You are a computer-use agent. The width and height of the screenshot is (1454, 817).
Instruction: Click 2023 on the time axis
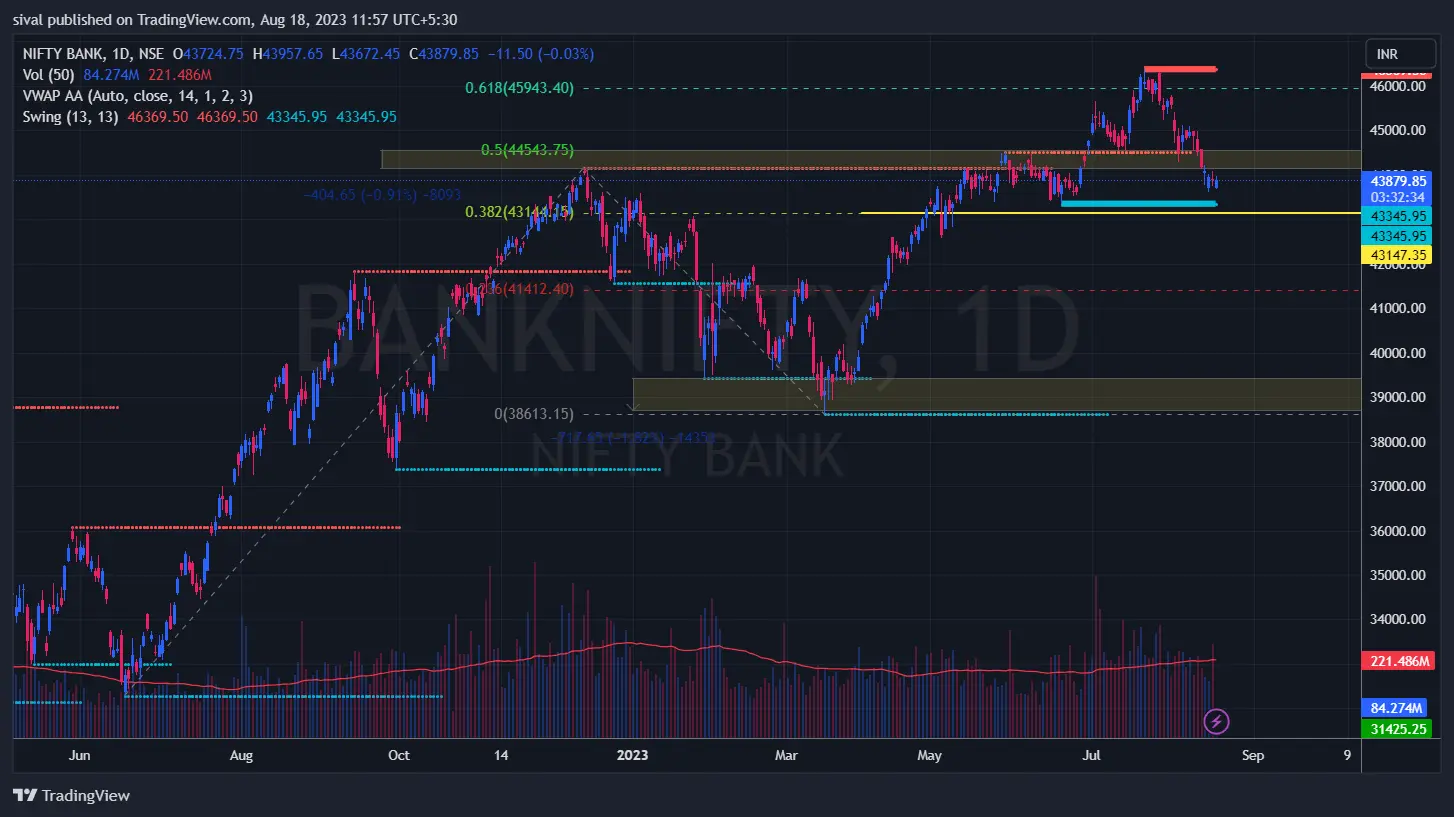click(x=632, y=756)
